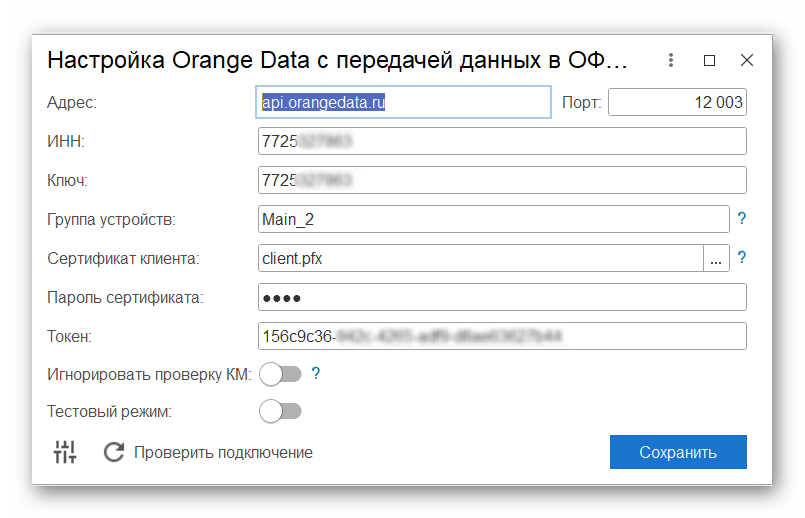Click the Адрес label

72,102
